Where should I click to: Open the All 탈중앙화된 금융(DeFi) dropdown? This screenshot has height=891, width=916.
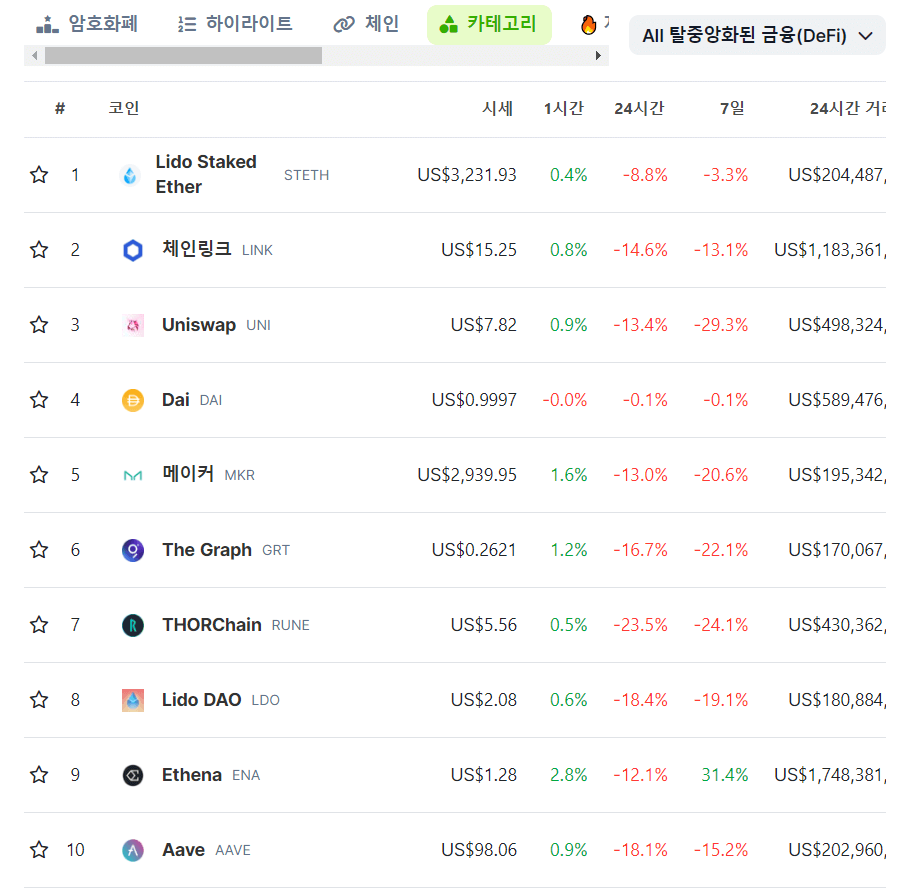point(757,36)
